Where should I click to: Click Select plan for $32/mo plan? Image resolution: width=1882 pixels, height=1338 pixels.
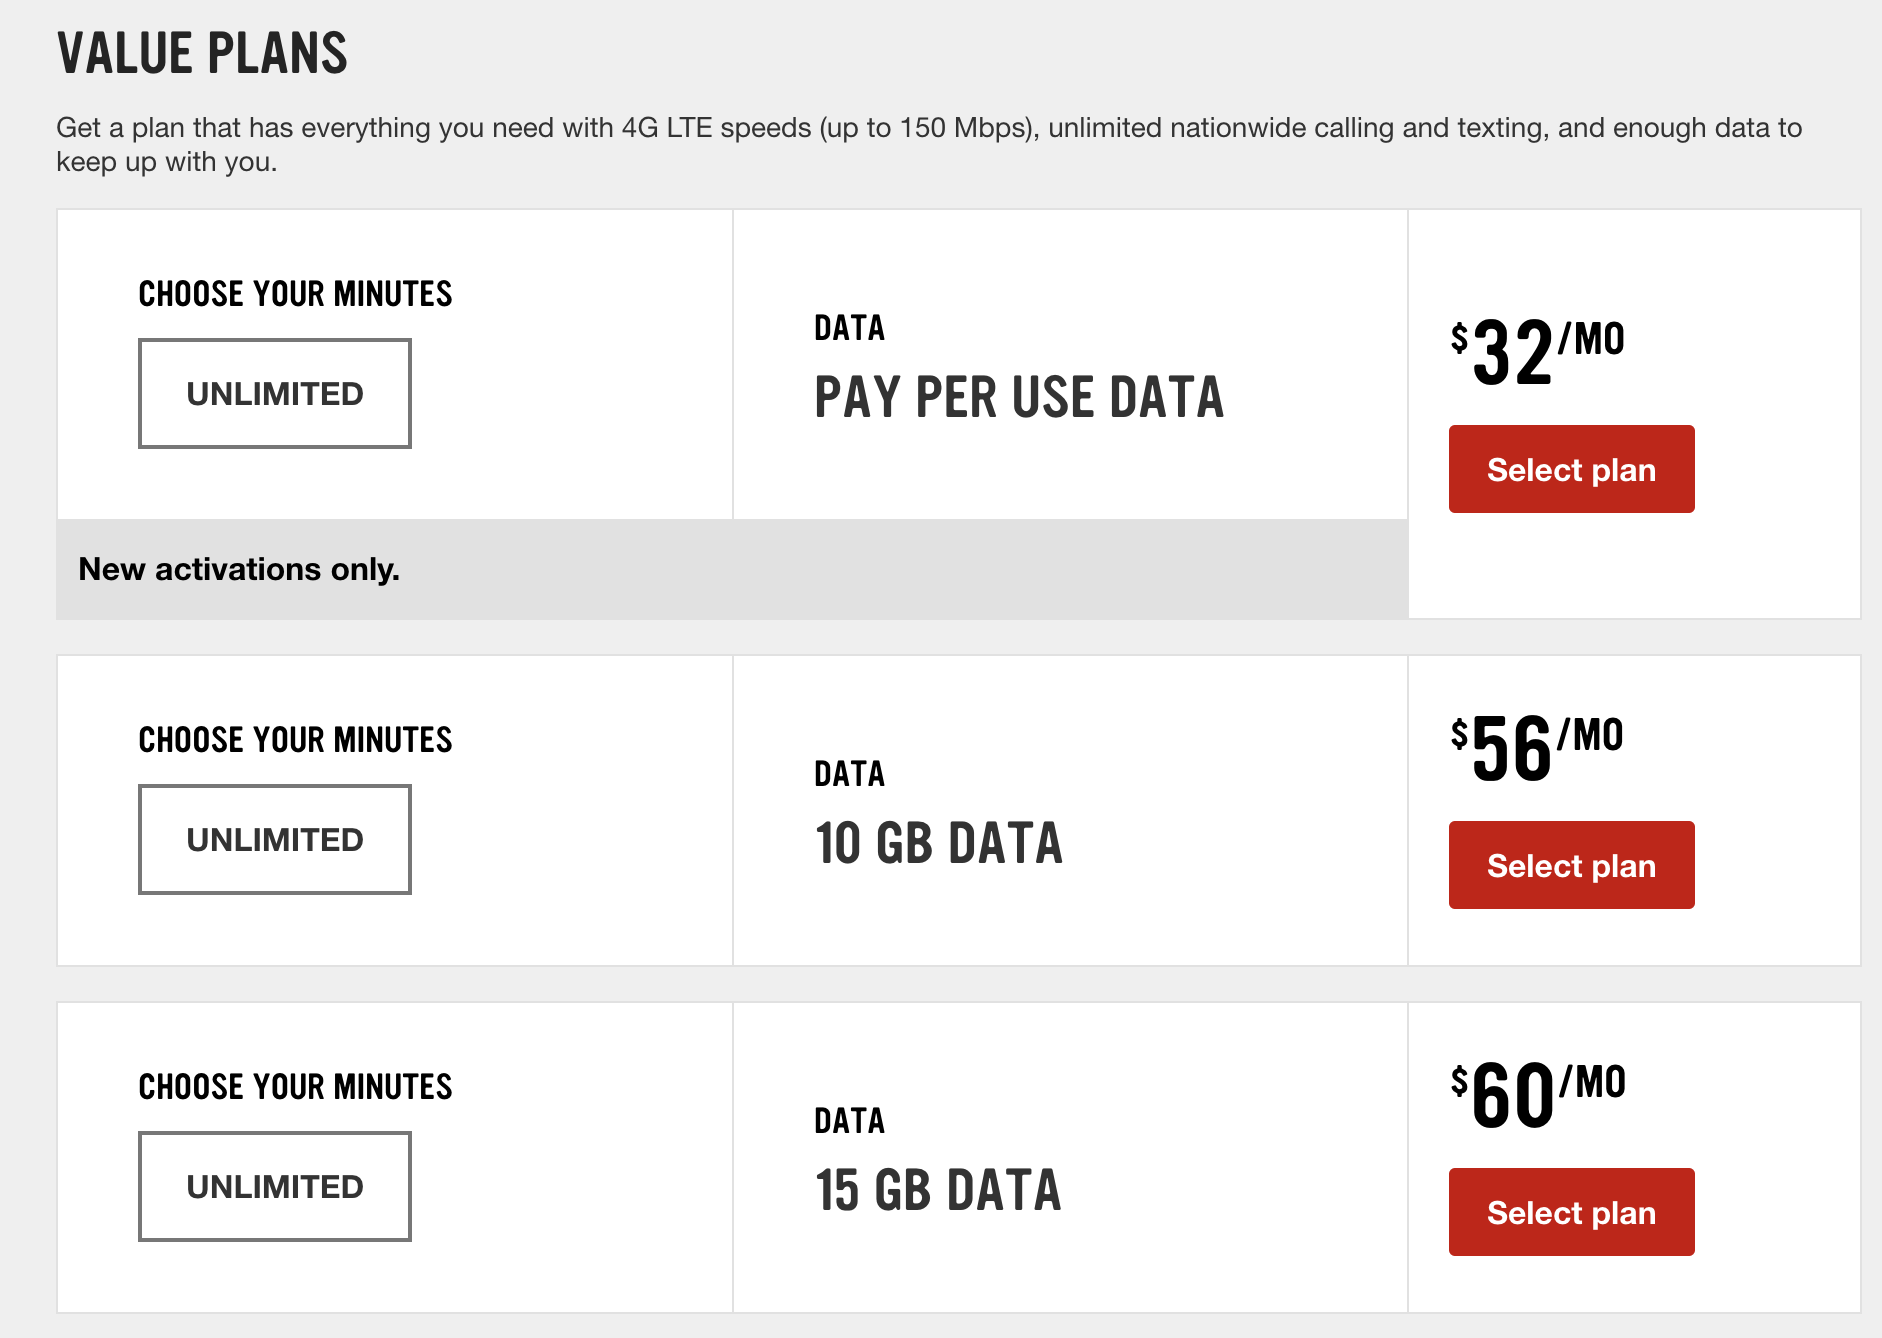click(x=1571, y=470)
